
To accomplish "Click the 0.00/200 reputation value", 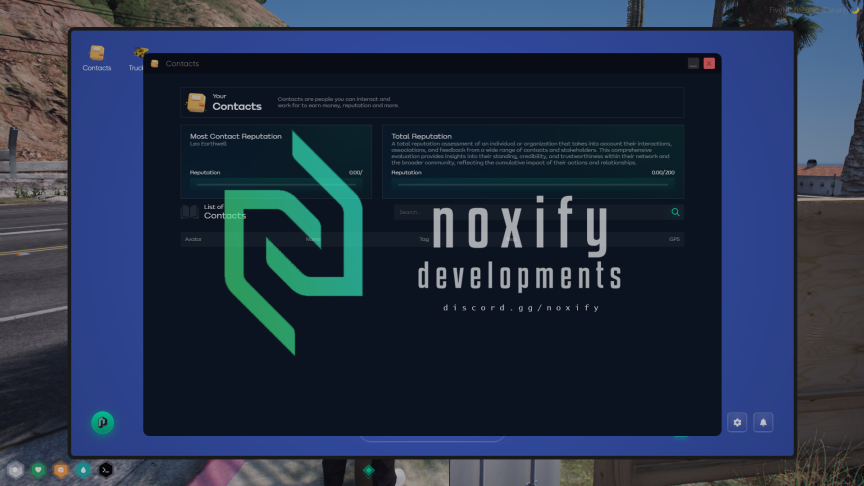I will click(x=663, y=172).
